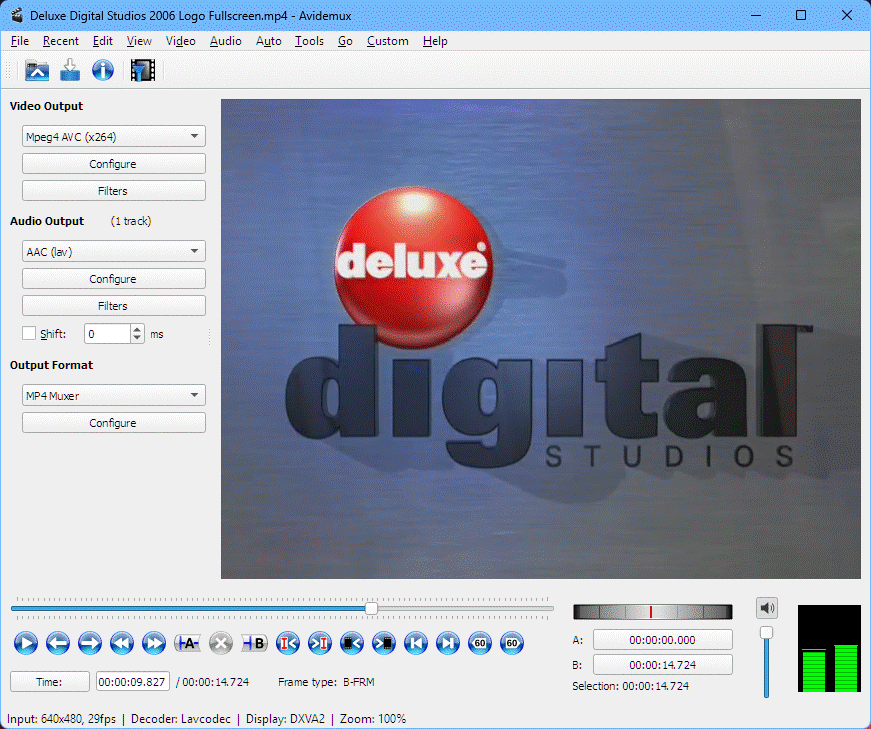Click the current time input field
This screenshot has width=871, height=729.
click(133, 681)
